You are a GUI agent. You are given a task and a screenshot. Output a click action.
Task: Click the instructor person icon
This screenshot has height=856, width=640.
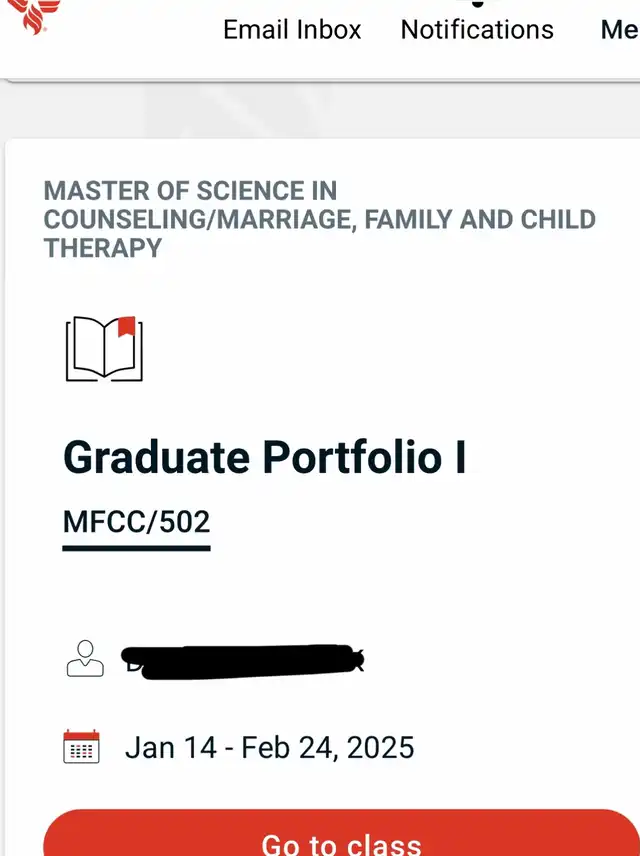click(x=85, y=658)
